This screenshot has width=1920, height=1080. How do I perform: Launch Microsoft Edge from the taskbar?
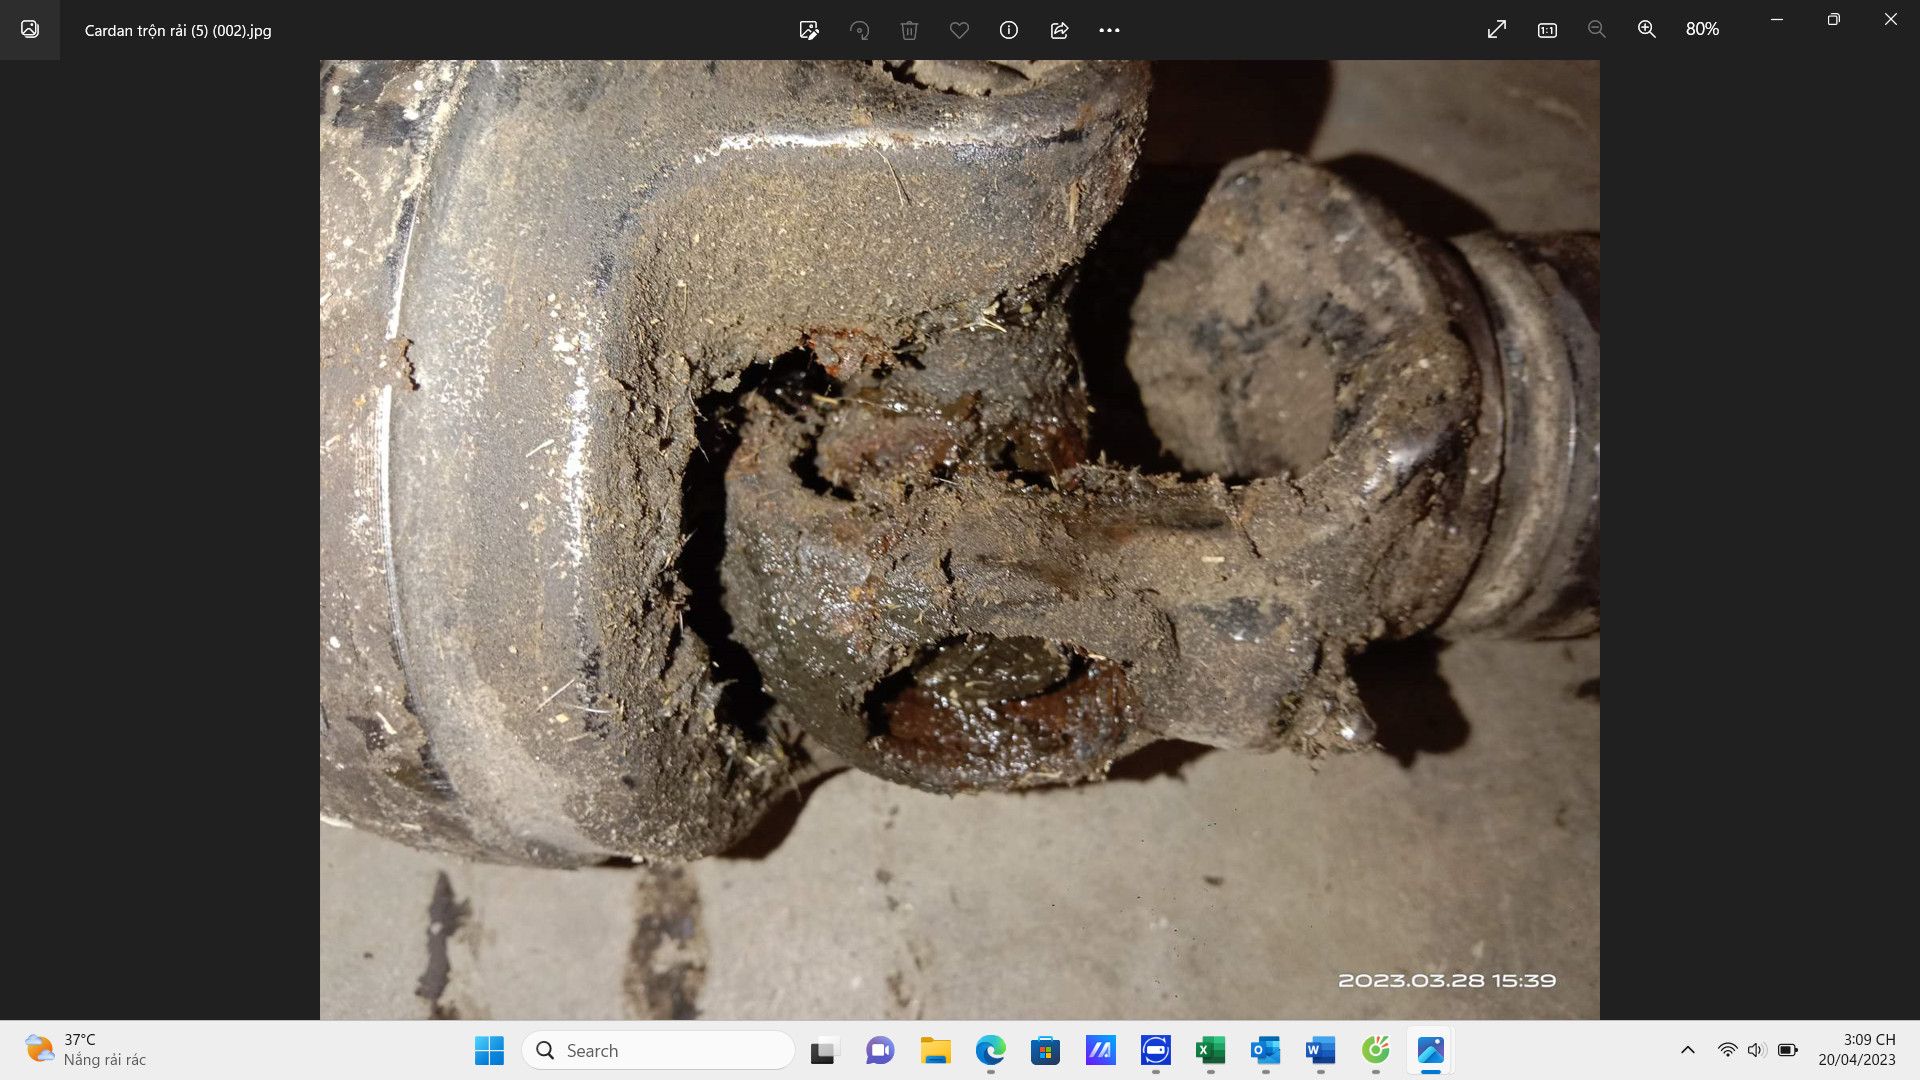pos(991,1050)
